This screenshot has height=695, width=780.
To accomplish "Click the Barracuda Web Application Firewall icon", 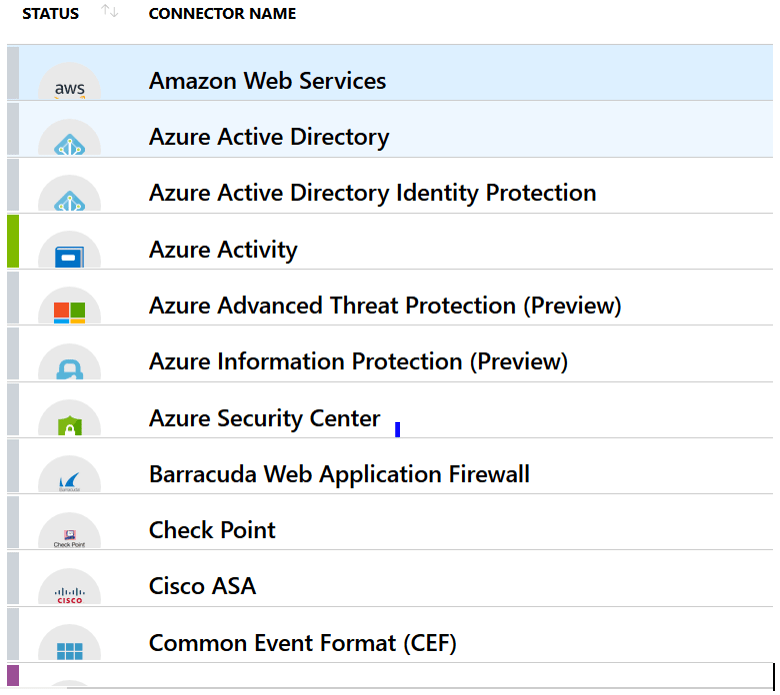I will tap(69, 479).
